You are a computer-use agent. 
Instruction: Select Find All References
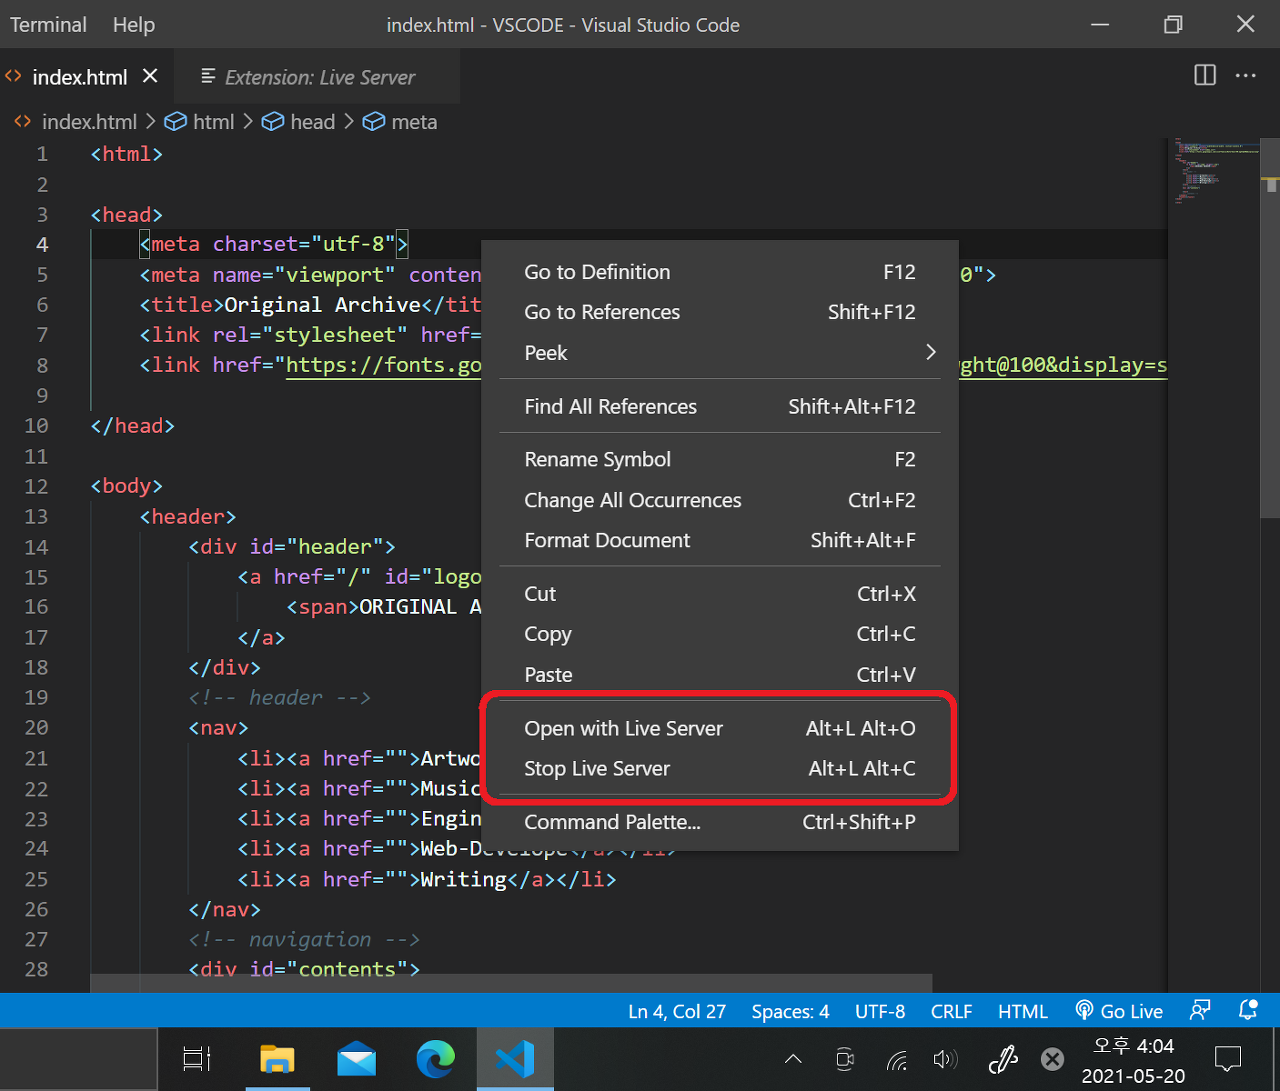pyautogui.click(x=720, y=406)
